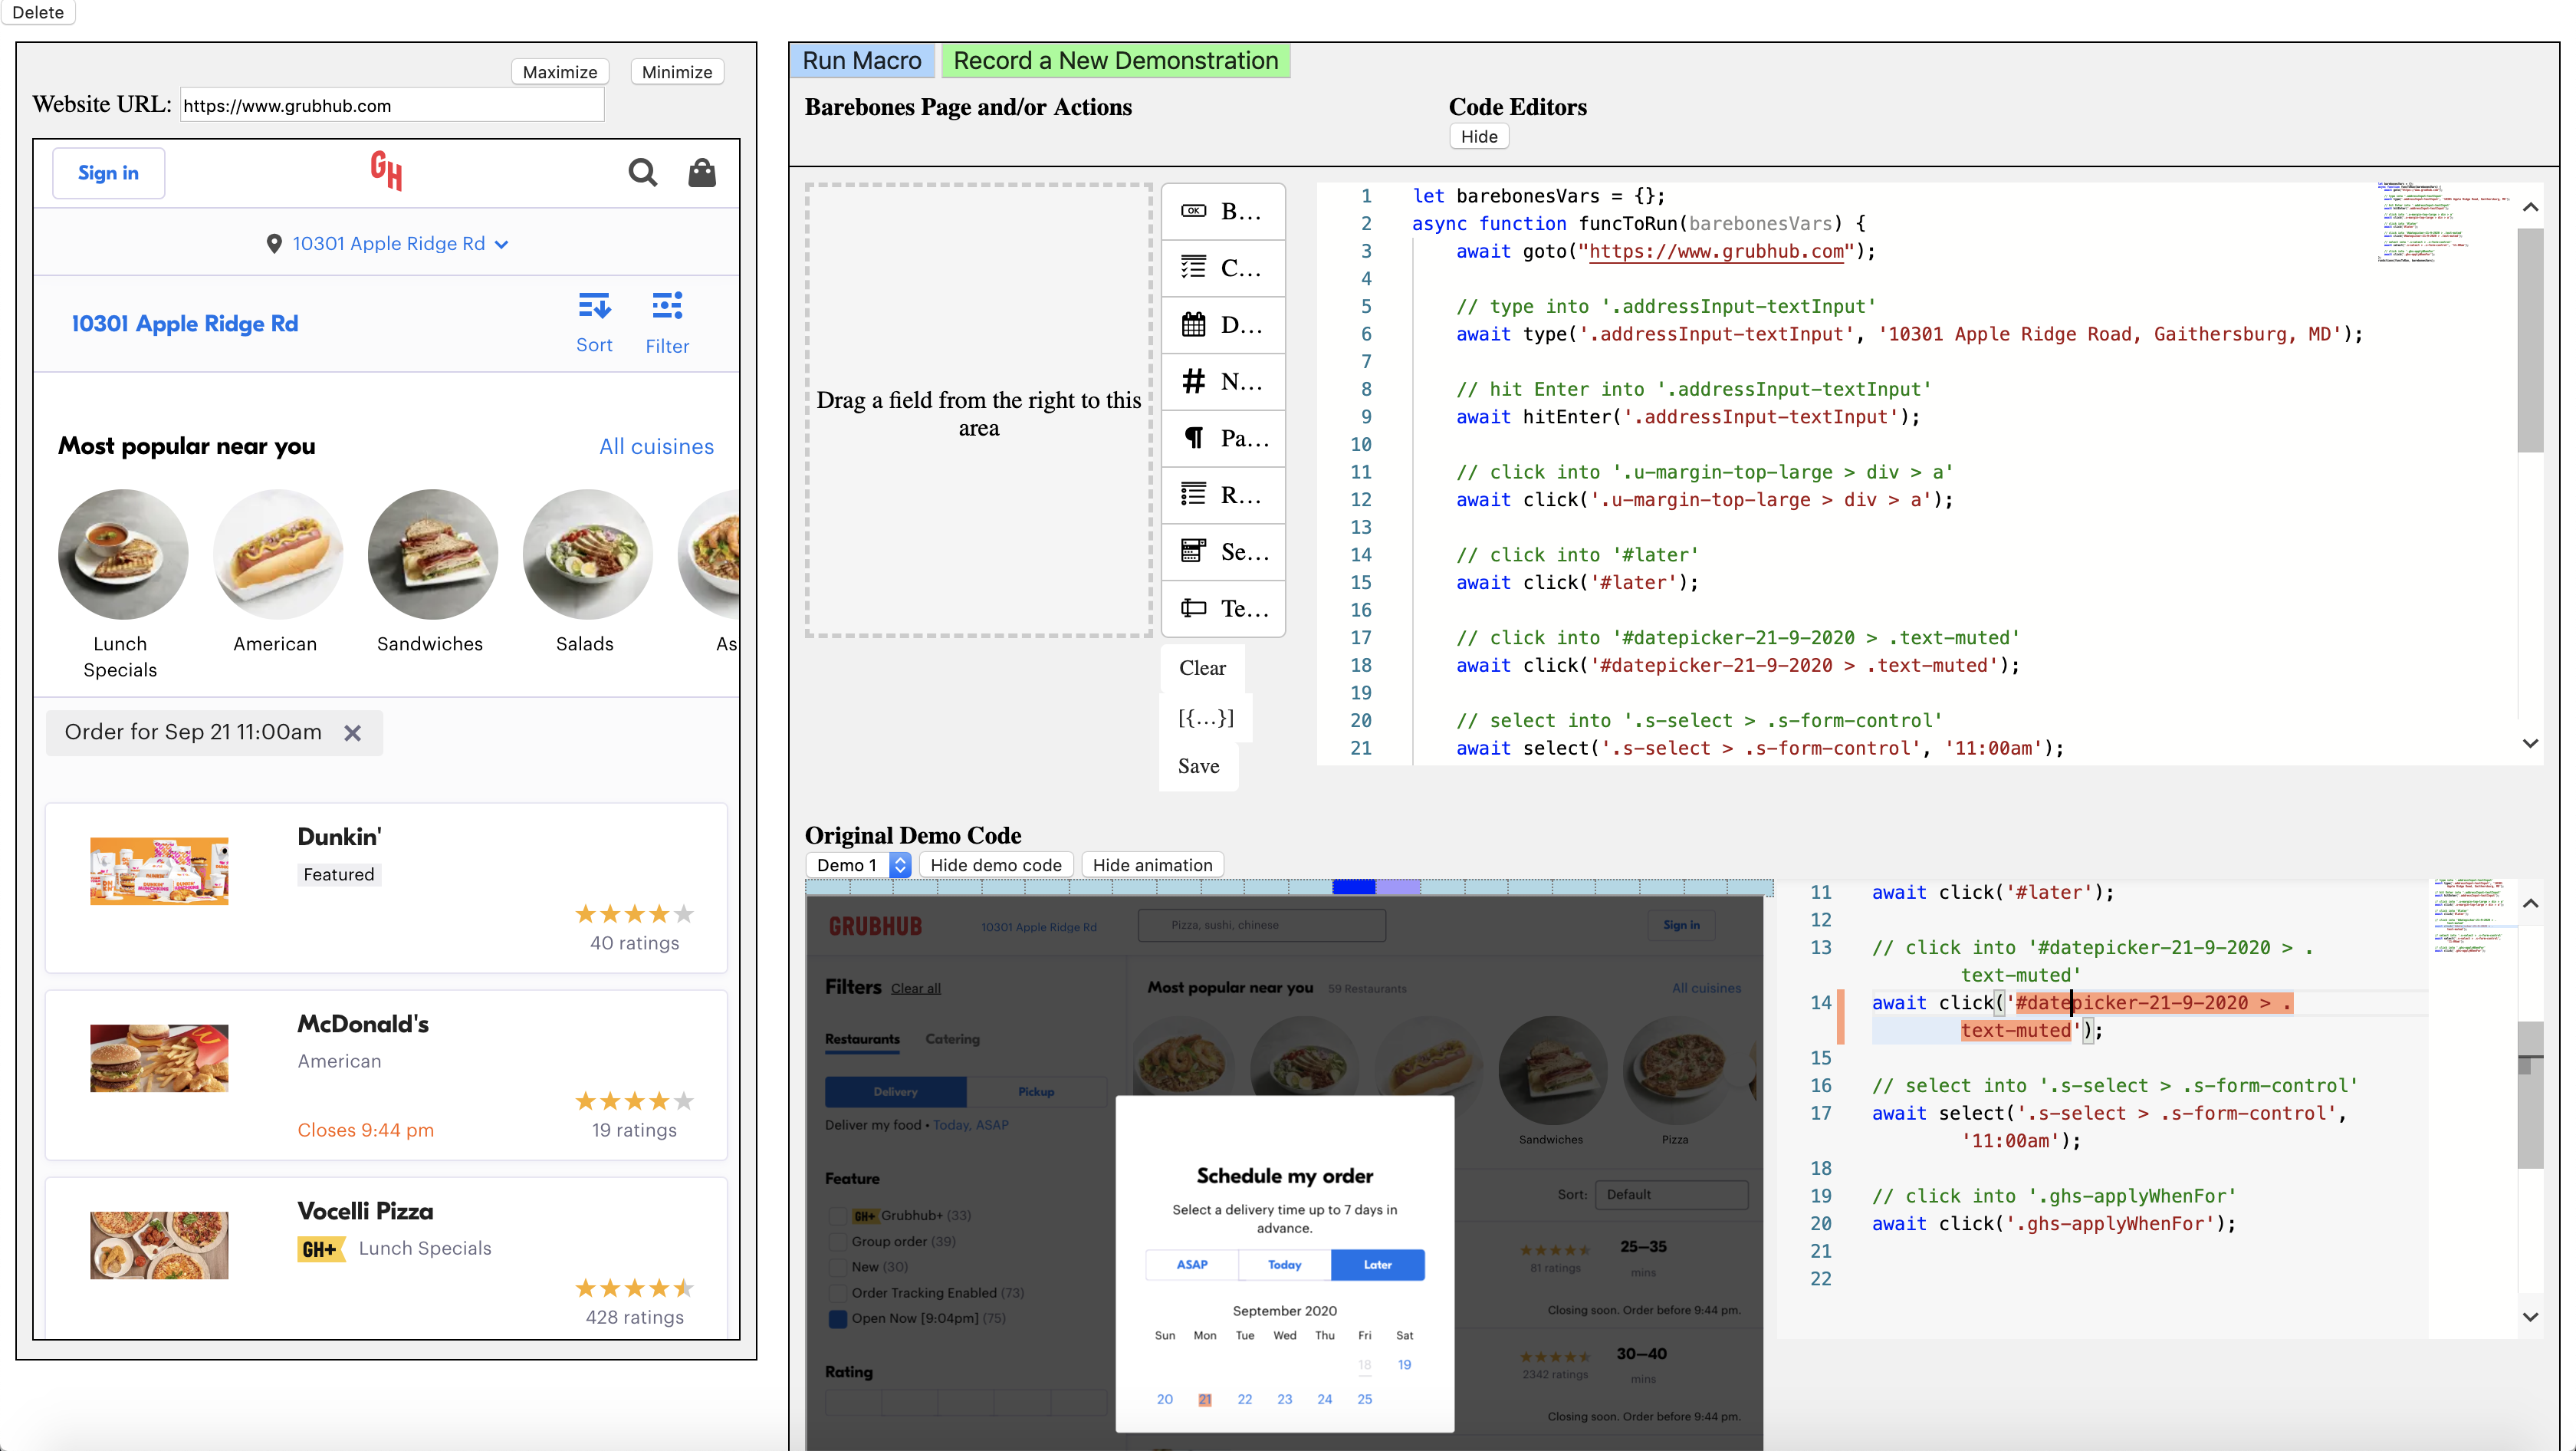Click the Clear button below field list
Screen dimensions: 2576x1451
pyautogui.click(x=1202, y=668)
